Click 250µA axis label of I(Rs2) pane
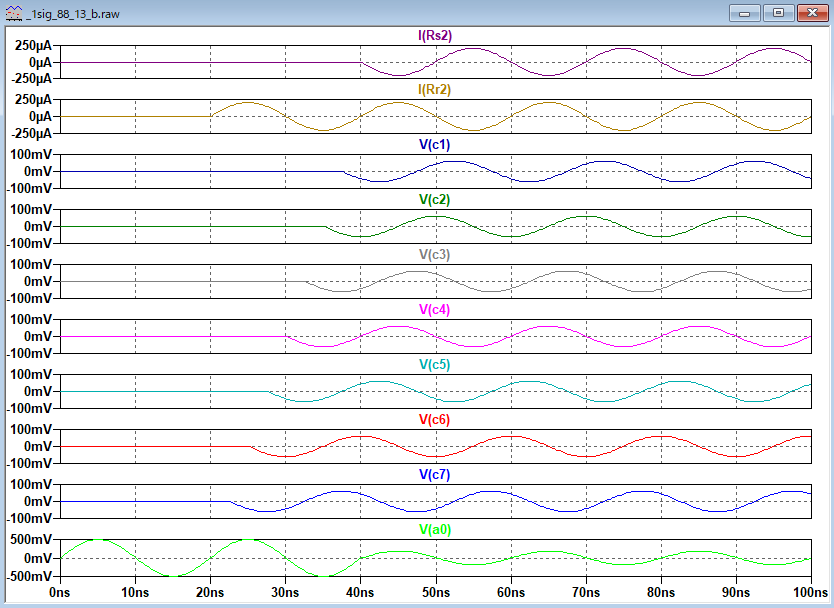This screenshot has height=608, width=834. pos(34,46)
